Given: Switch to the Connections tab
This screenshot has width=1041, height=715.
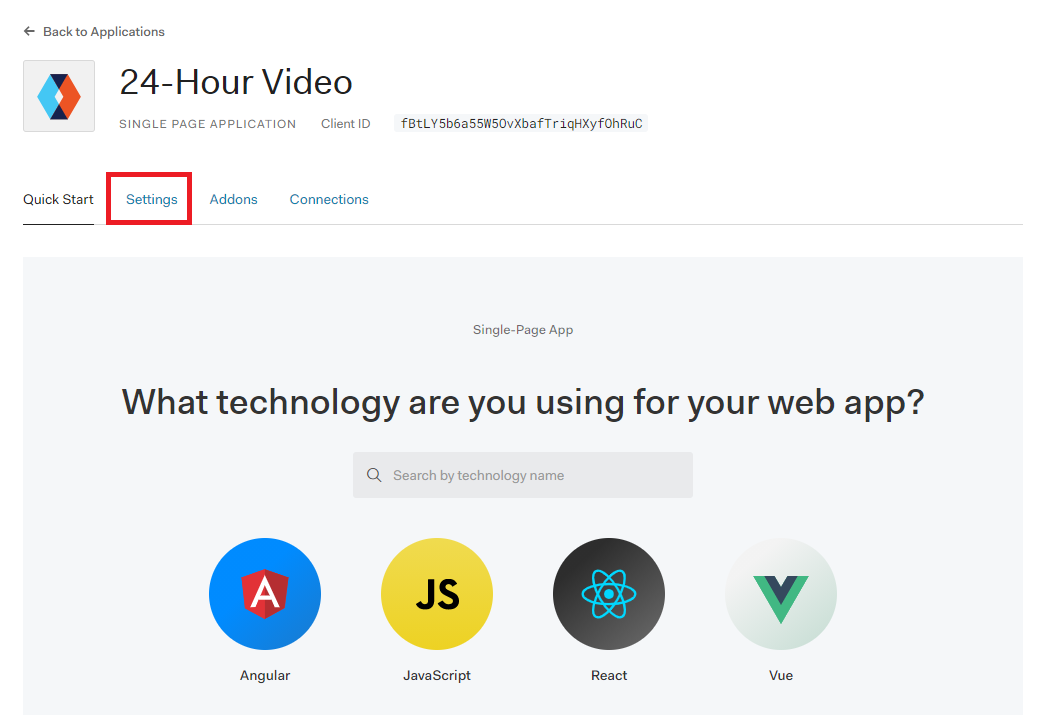Looking at the screenshot, I should click(x=329, y=199).
